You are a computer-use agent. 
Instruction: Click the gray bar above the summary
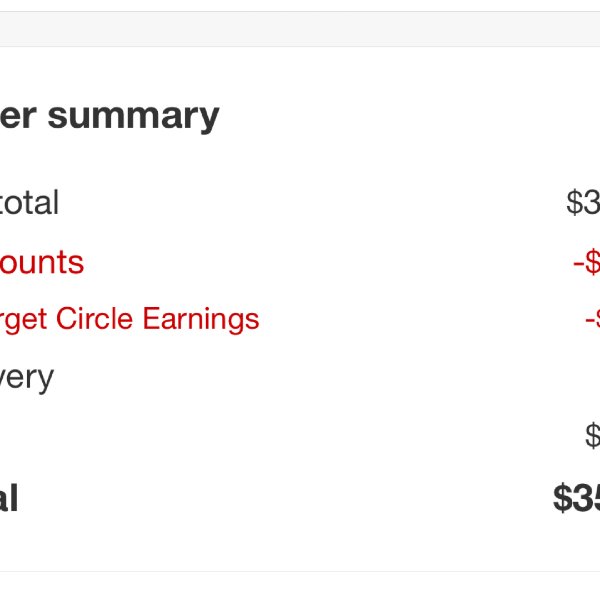pos(300,29)
